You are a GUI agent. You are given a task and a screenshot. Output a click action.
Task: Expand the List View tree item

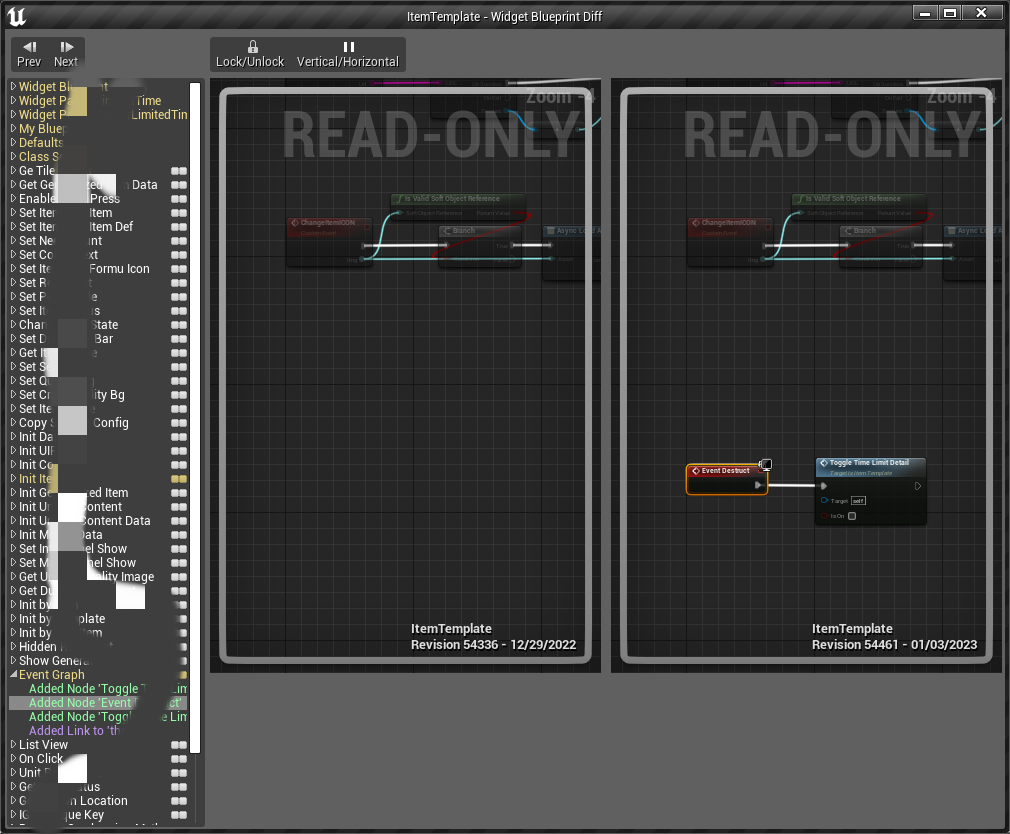(x=14, y=745)
